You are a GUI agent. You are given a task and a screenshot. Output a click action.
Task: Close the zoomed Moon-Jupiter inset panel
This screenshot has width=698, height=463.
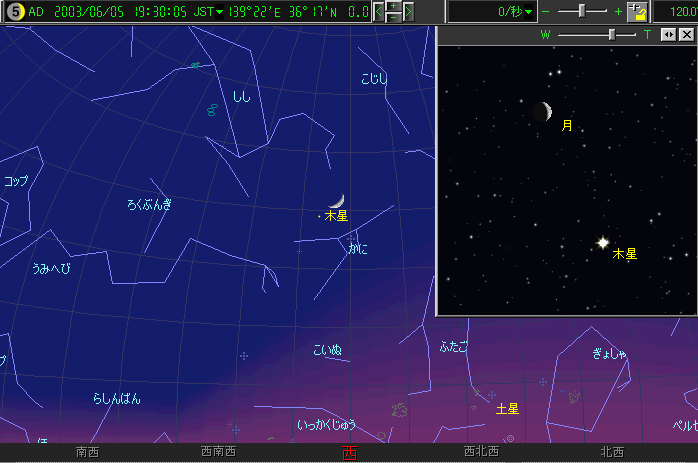(x=686, y=34)
